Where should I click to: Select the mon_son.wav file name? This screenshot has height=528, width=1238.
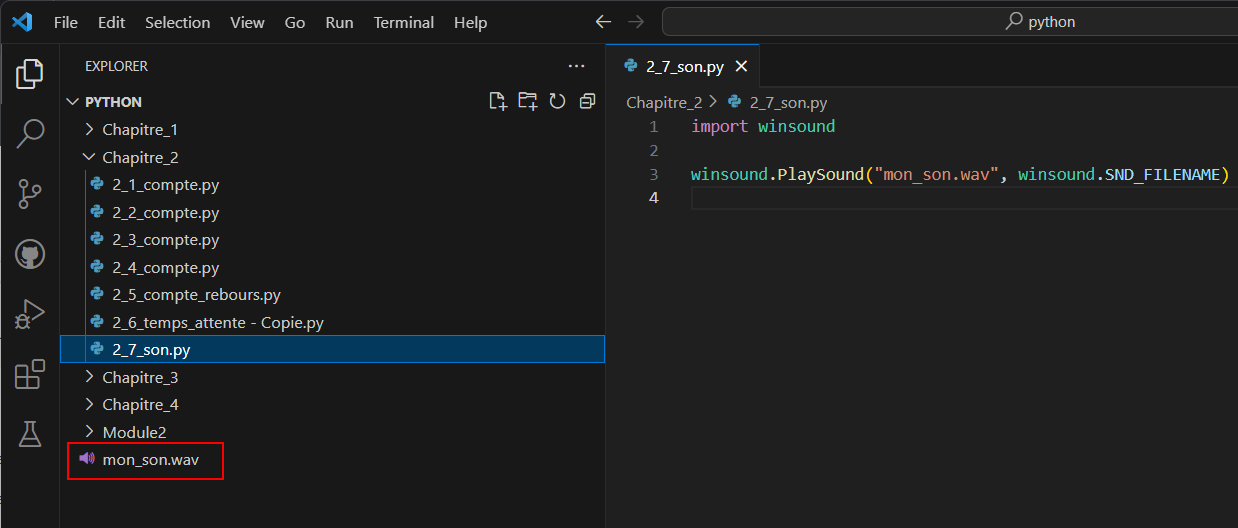[x=150, y=460]
